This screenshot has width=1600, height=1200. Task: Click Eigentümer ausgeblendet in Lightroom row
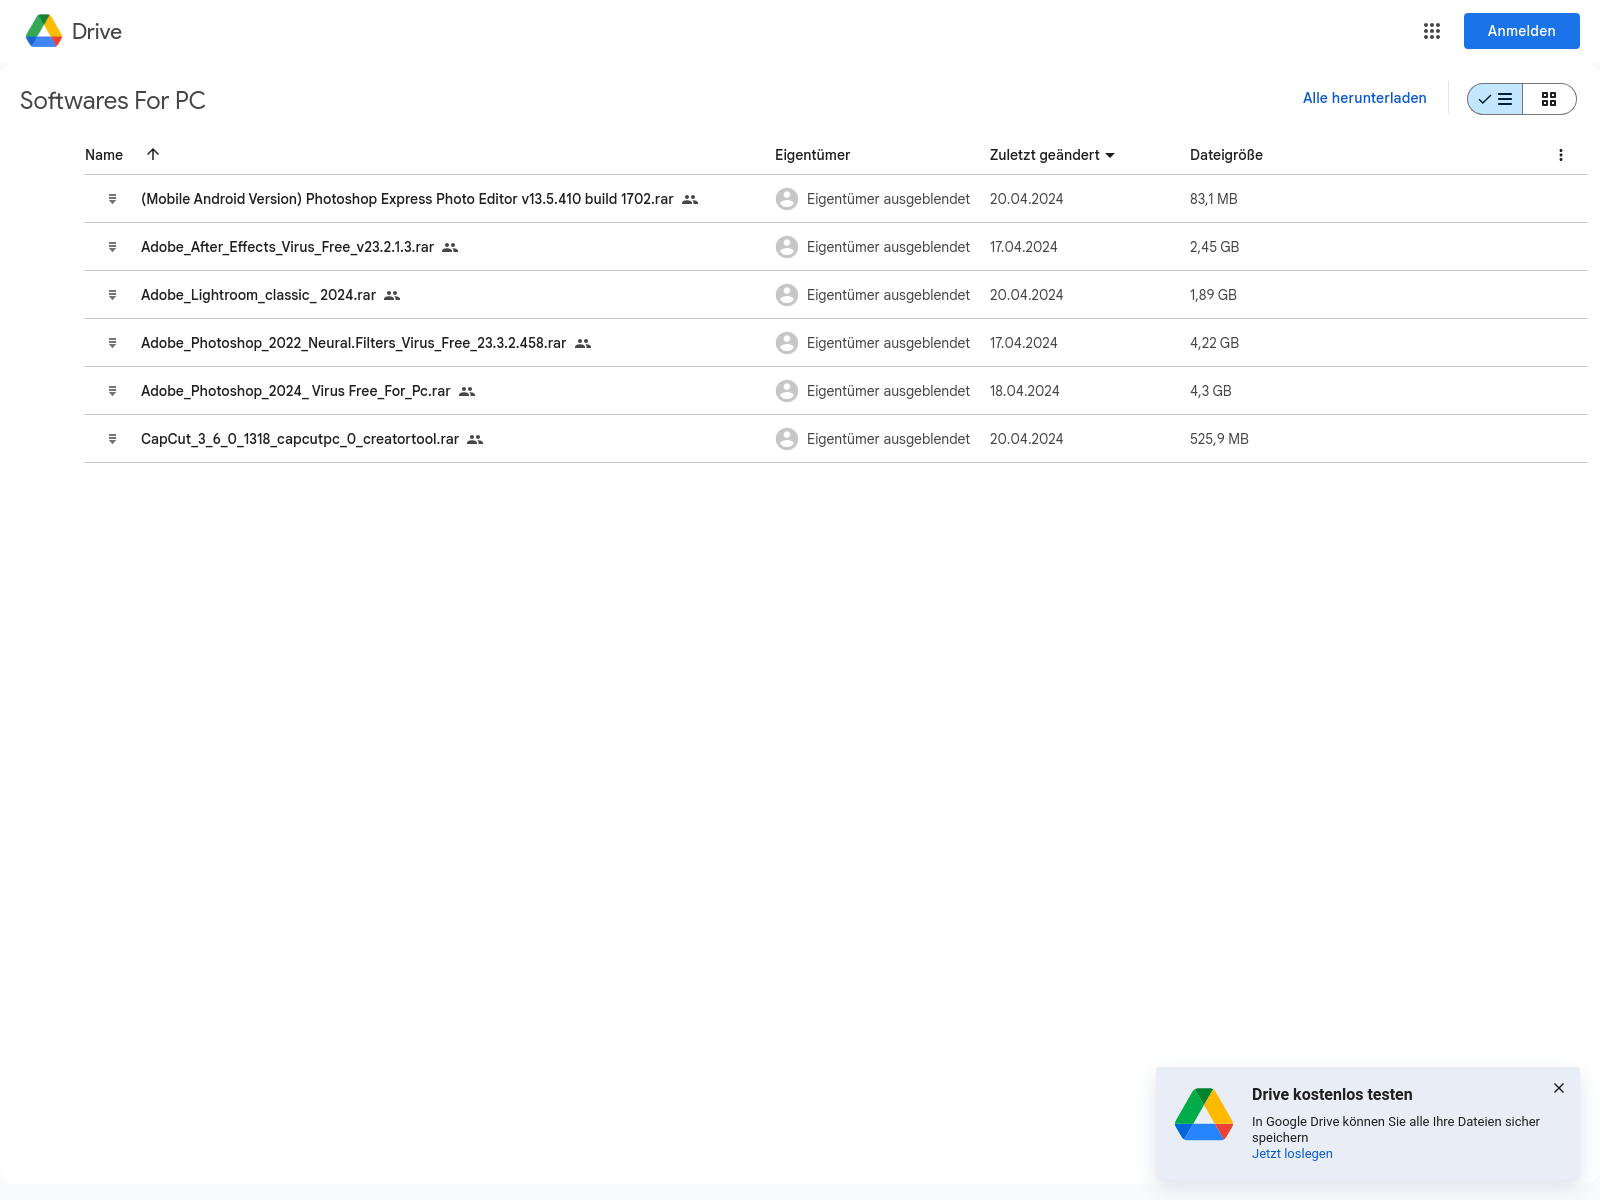click(888, 295)
